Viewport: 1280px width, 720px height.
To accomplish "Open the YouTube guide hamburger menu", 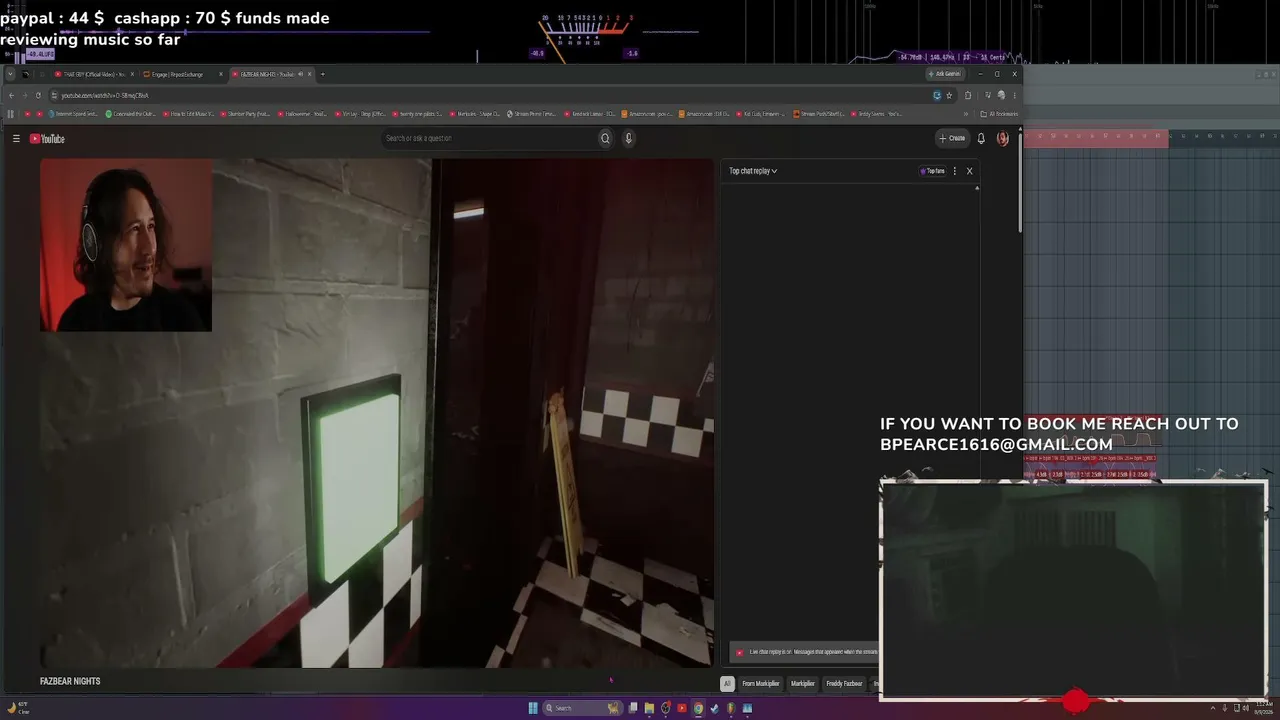I will pyautogui.click(x=16, y=139).
